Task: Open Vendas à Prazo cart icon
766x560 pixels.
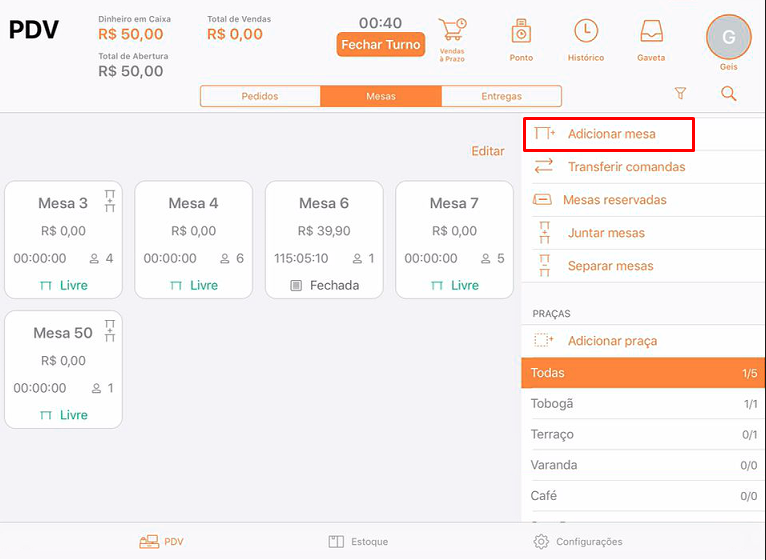Action: 452,30
